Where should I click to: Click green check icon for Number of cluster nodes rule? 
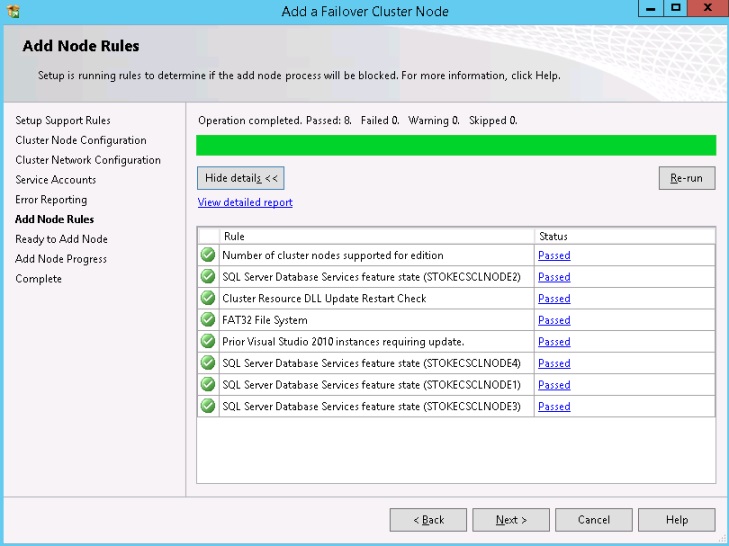[x=208, y=255]
